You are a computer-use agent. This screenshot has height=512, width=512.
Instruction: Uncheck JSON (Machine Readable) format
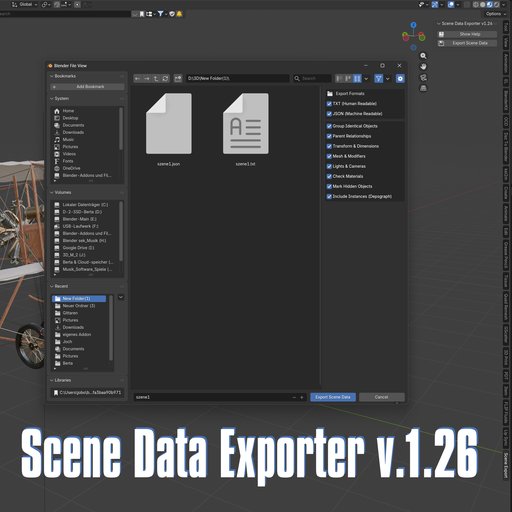tap(329, 114)
